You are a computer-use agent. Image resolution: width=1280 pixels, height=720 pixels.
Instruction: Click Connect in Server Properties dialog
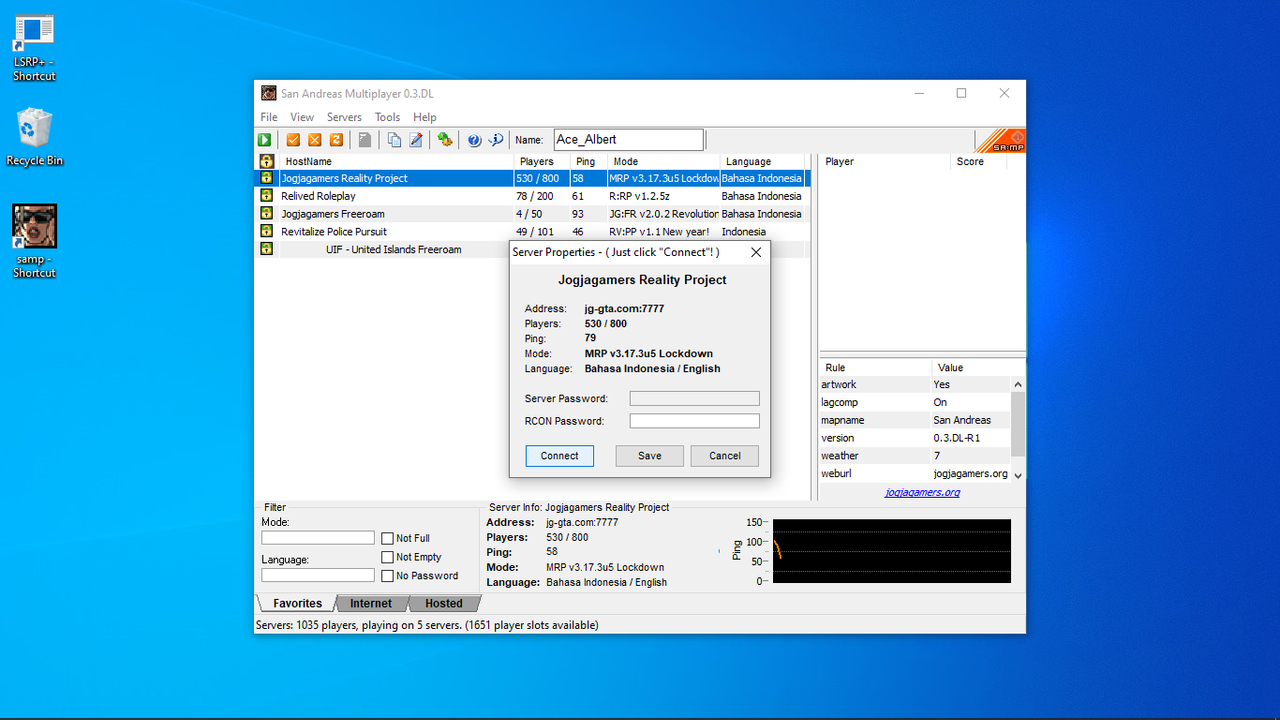point(560,456)
